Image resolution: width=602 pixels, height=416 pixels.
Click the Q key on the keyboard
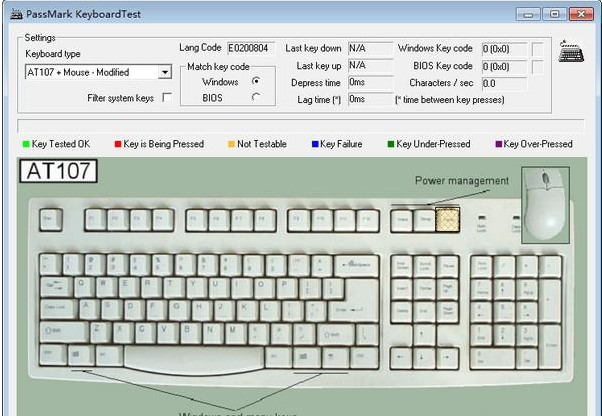click(x=84, y=287)
